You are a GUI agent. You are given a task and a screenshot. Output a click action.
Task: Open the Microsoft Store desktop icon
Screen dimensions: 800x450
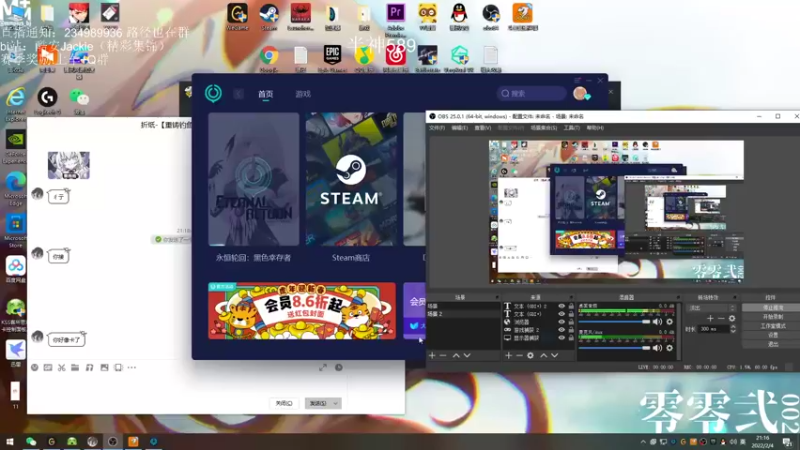tap(15, 224)
